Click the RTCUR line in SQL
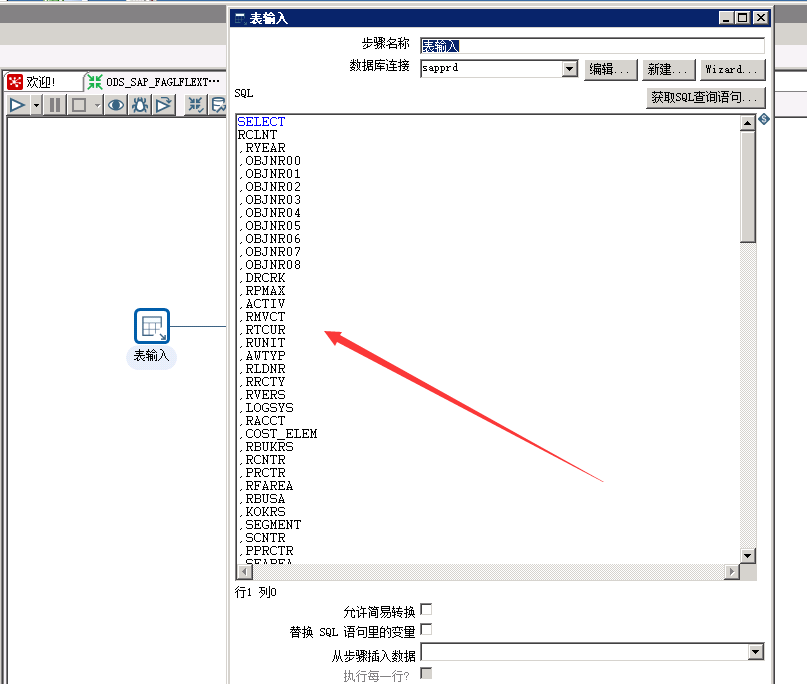807x684 pixels. (262, 329)
